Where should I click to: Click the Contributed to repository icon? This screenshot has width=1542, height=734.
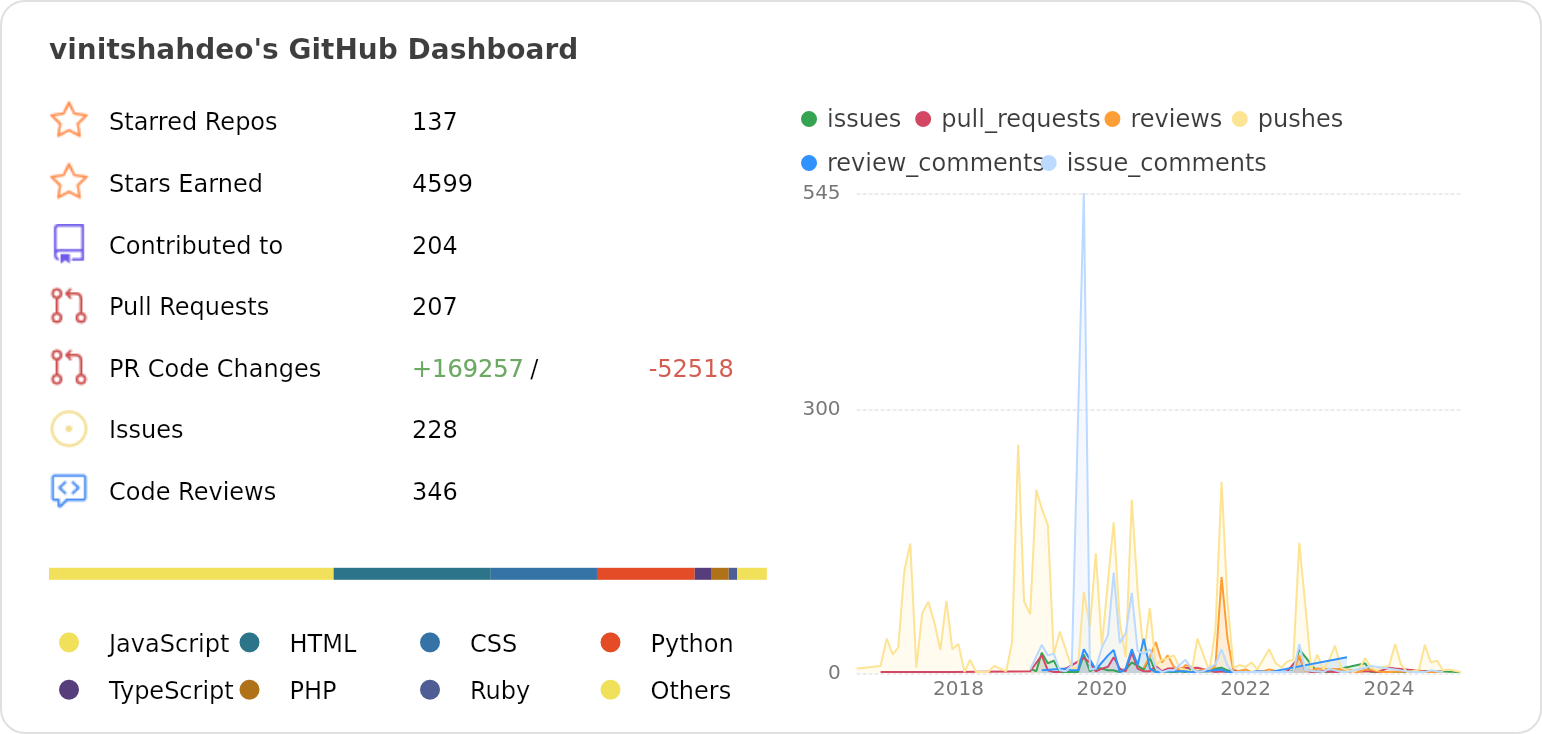tap(68, 244)
